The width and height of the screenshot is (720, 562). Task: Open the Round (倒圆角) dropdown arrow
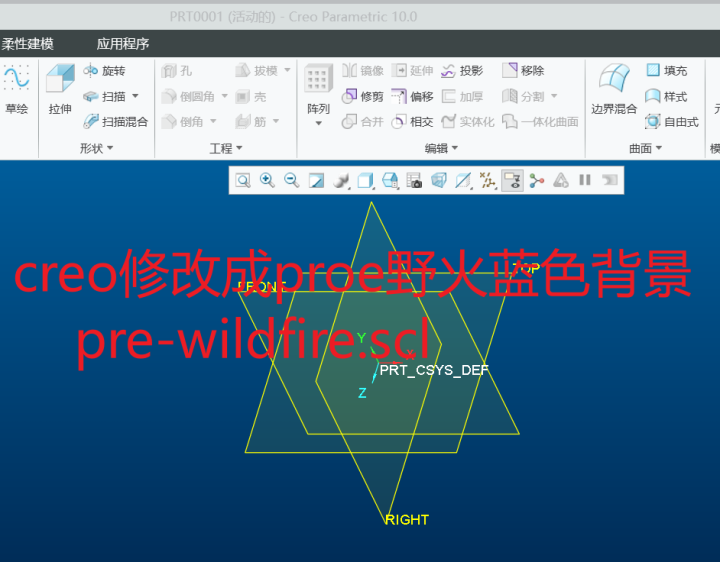point(225,96)
